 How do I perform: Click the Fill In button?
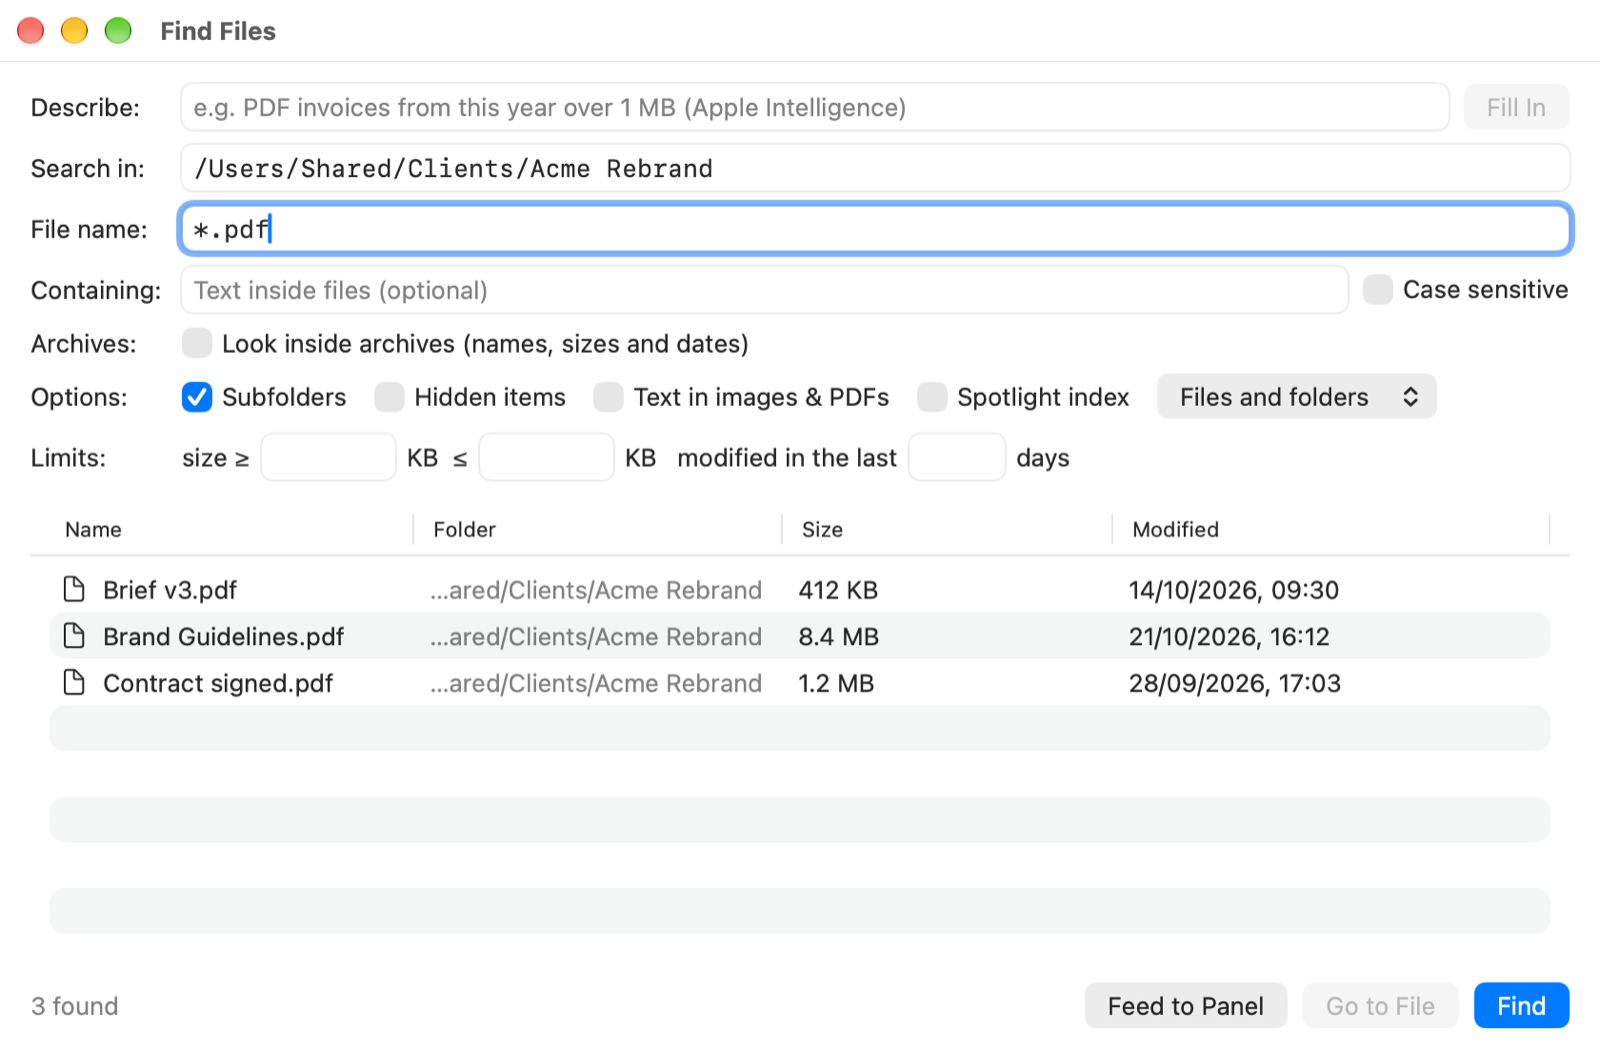point(1516,107)
